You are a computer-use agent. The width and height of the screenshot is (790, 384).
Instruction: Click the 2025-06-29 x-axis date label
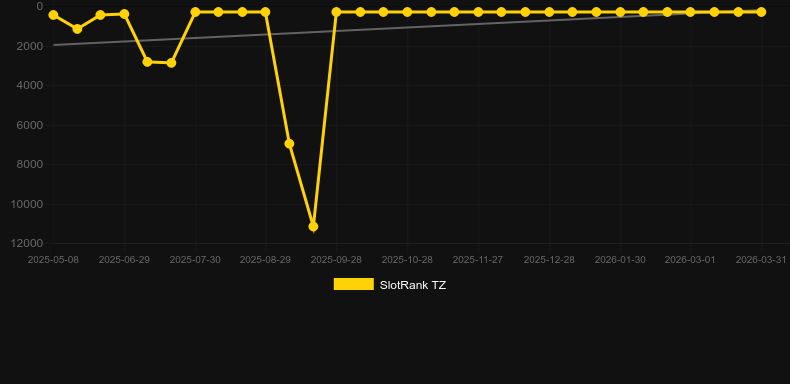pos(124,260)
